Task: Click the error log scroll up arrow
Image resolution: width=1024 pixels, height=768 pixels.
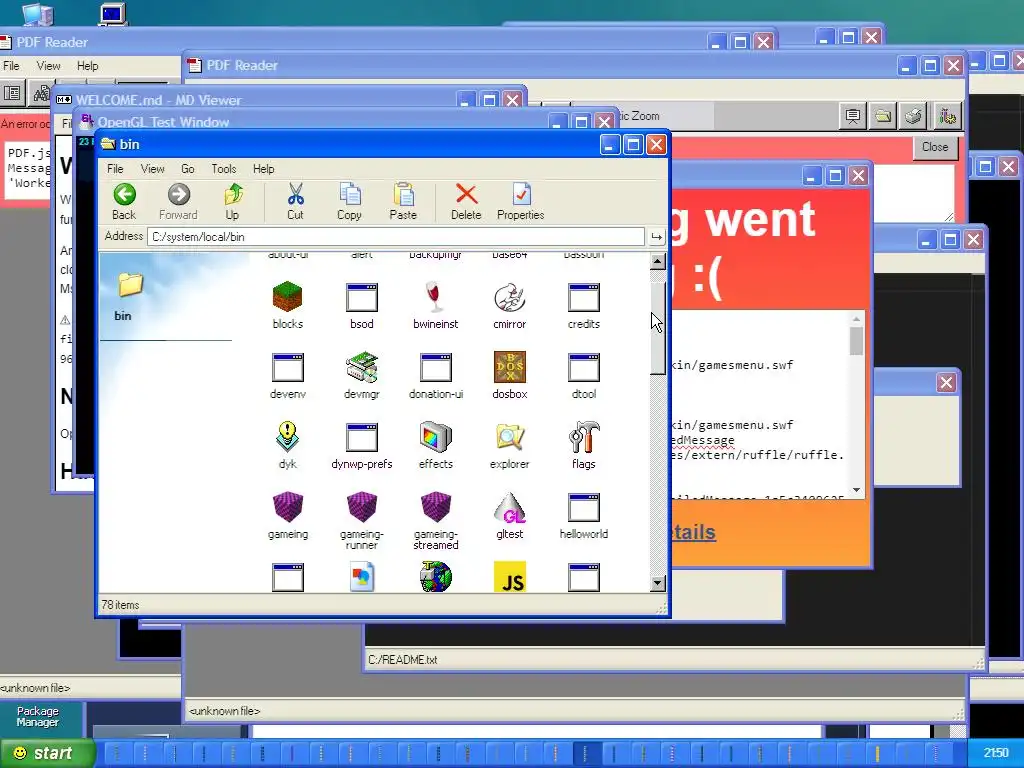Action: click(x=856, y=319)
